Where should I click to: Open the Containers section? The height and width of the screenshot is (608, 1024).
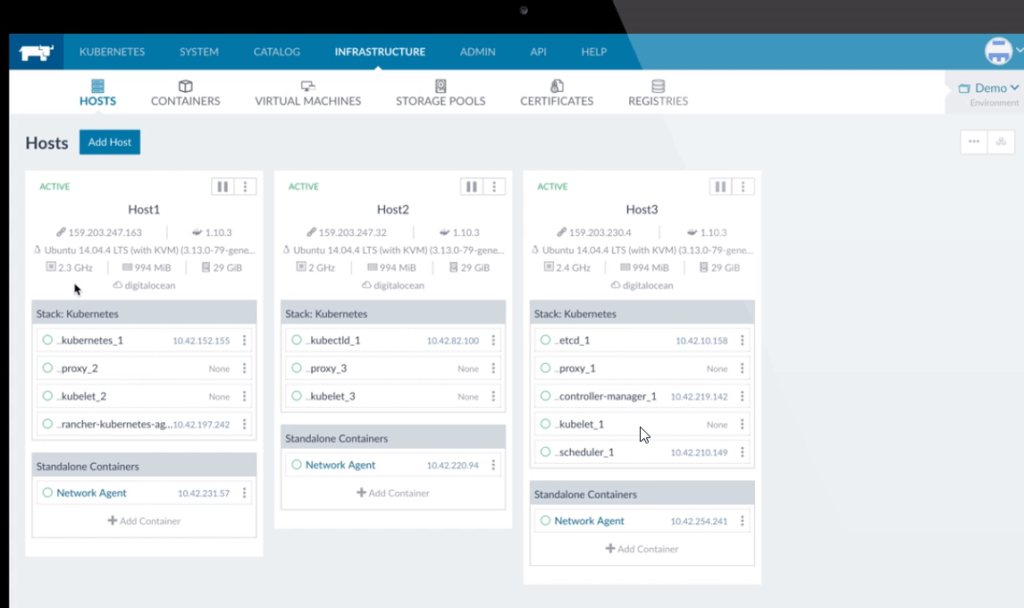(185, 93)
